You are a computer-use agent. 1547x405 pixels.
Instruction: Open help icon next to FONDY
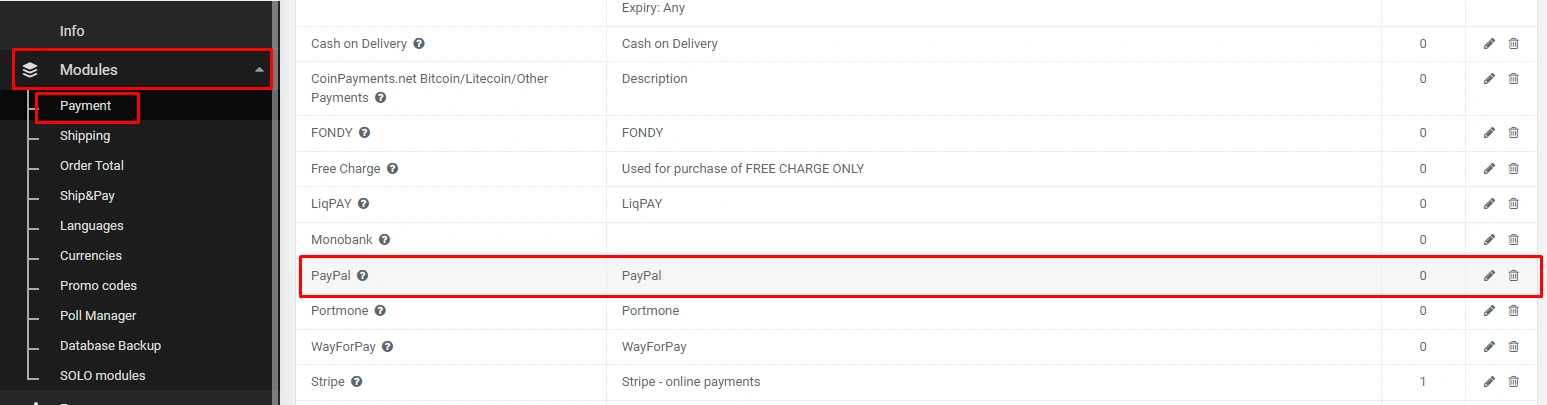pos(365,133)
